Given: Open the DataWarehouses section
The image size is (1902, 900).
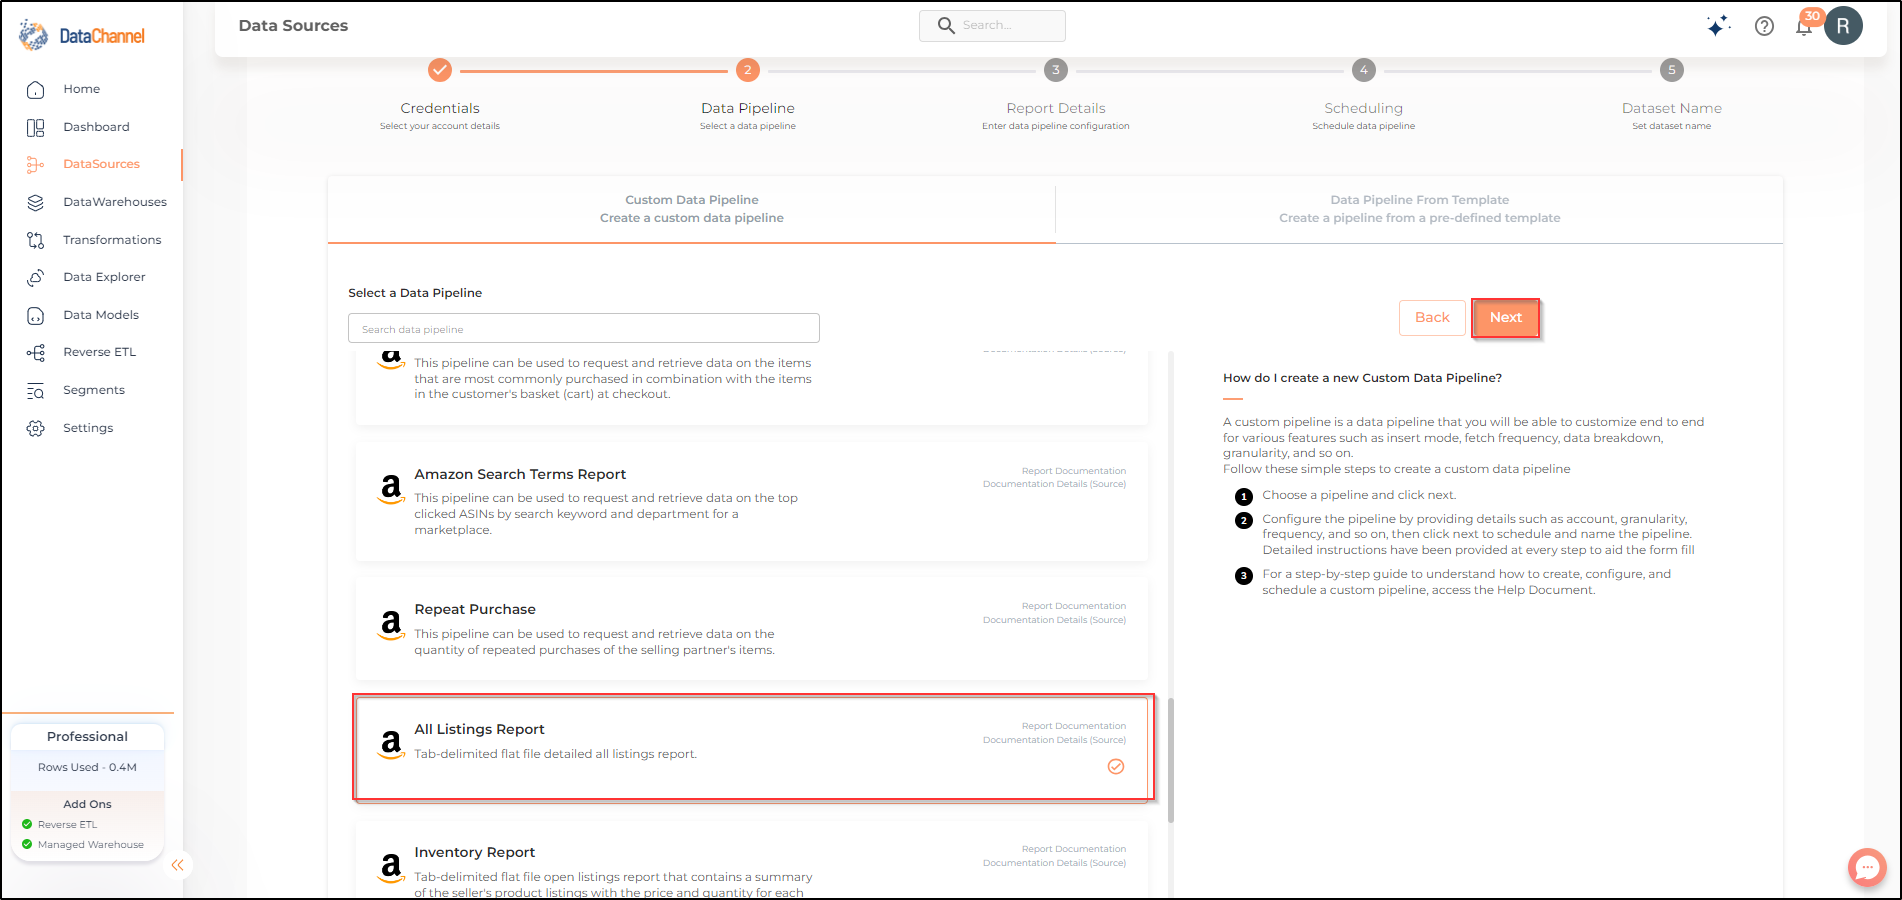Looking at the screenshot, I should pos(115,202).
